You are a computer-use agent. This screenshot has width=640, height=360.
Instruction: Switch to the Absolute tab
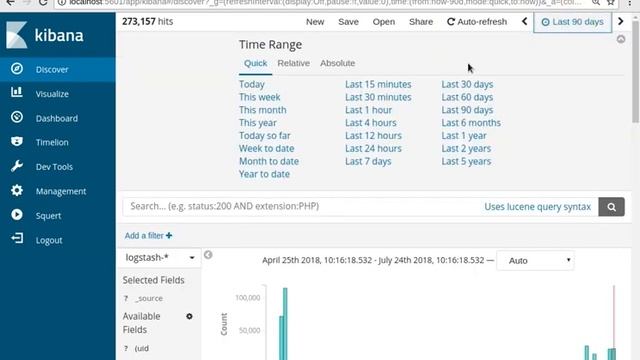pyautogui.click(x=338, y=63)
